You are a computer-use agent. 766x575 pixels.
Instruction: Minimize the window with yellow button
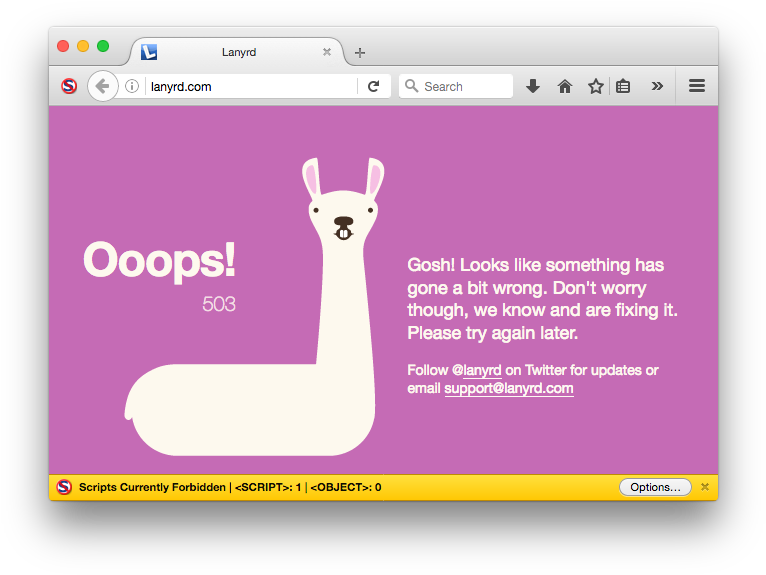click(83, 46)
